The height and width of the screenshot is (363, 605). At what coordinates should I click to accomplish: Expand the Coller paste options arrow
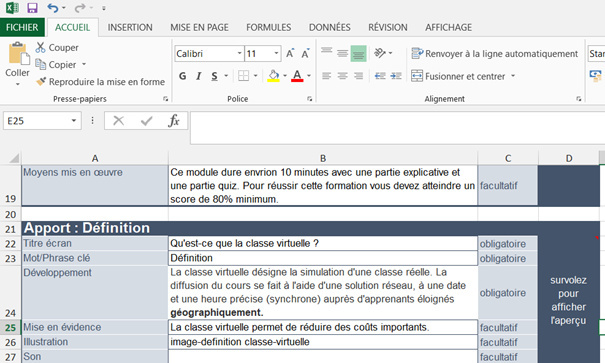[17, 84]
